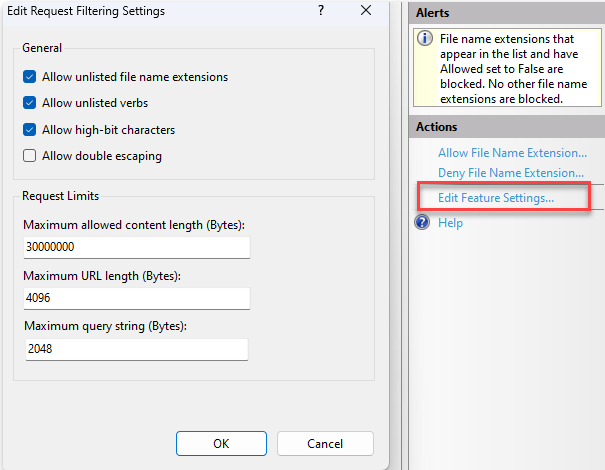Enable Allow double escaping

30,156
